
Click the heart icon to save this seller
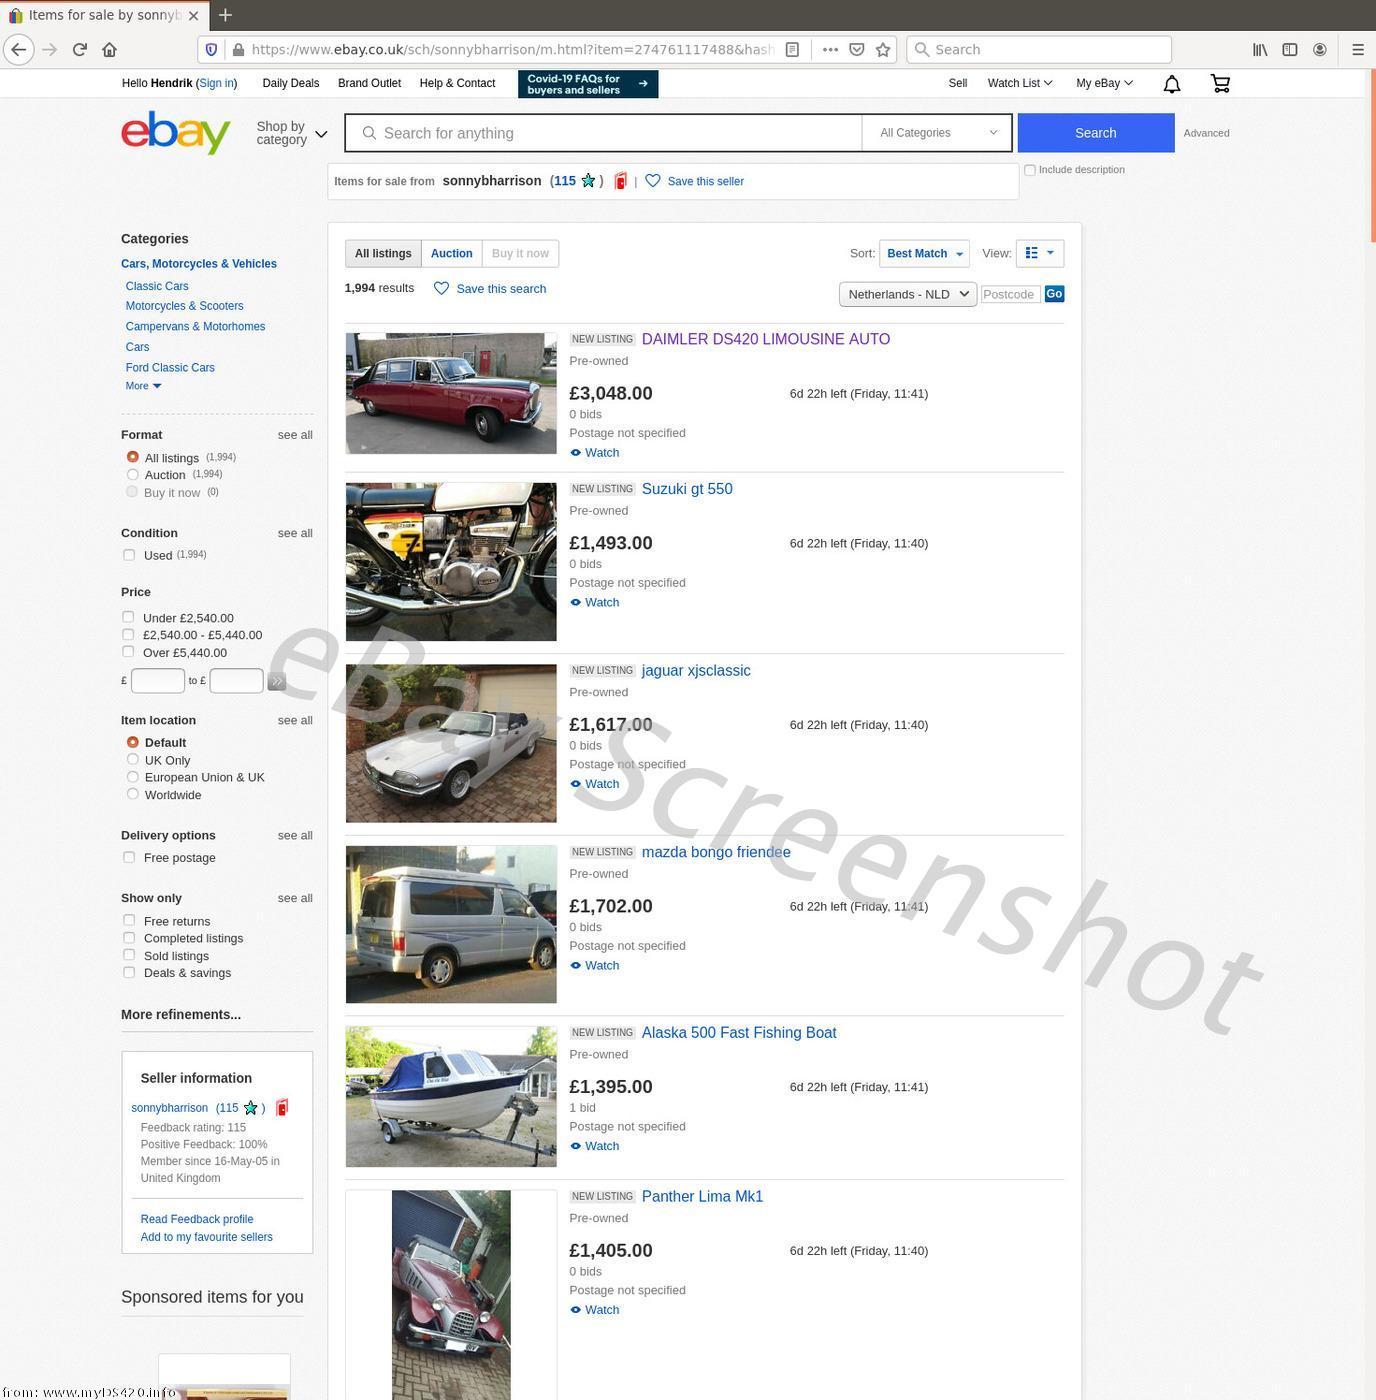(653, 181)
